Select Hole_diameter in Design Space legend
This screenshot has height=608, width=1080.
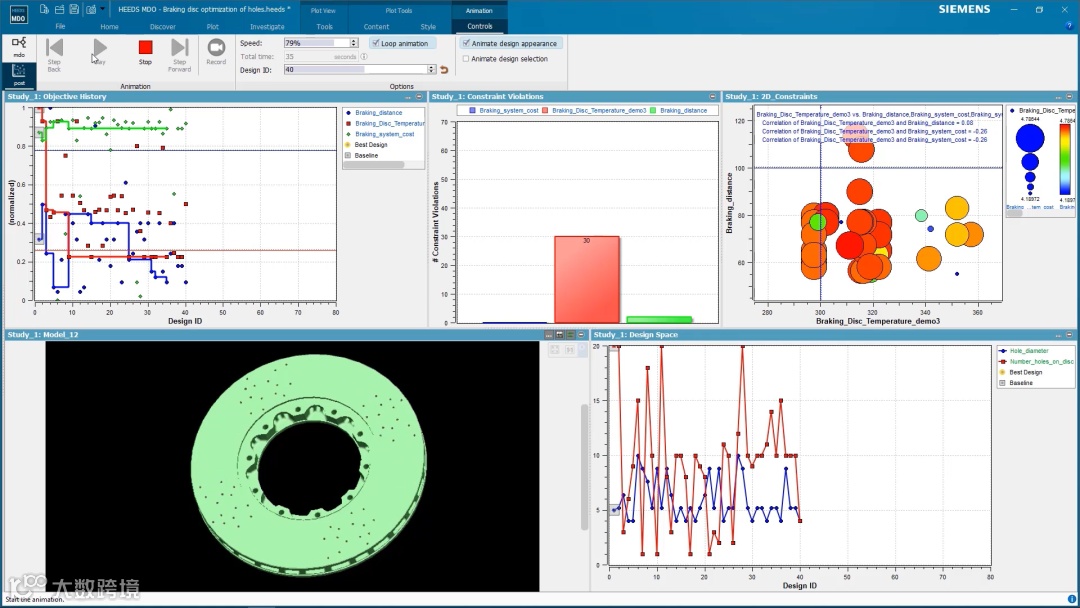point(1029,351)
